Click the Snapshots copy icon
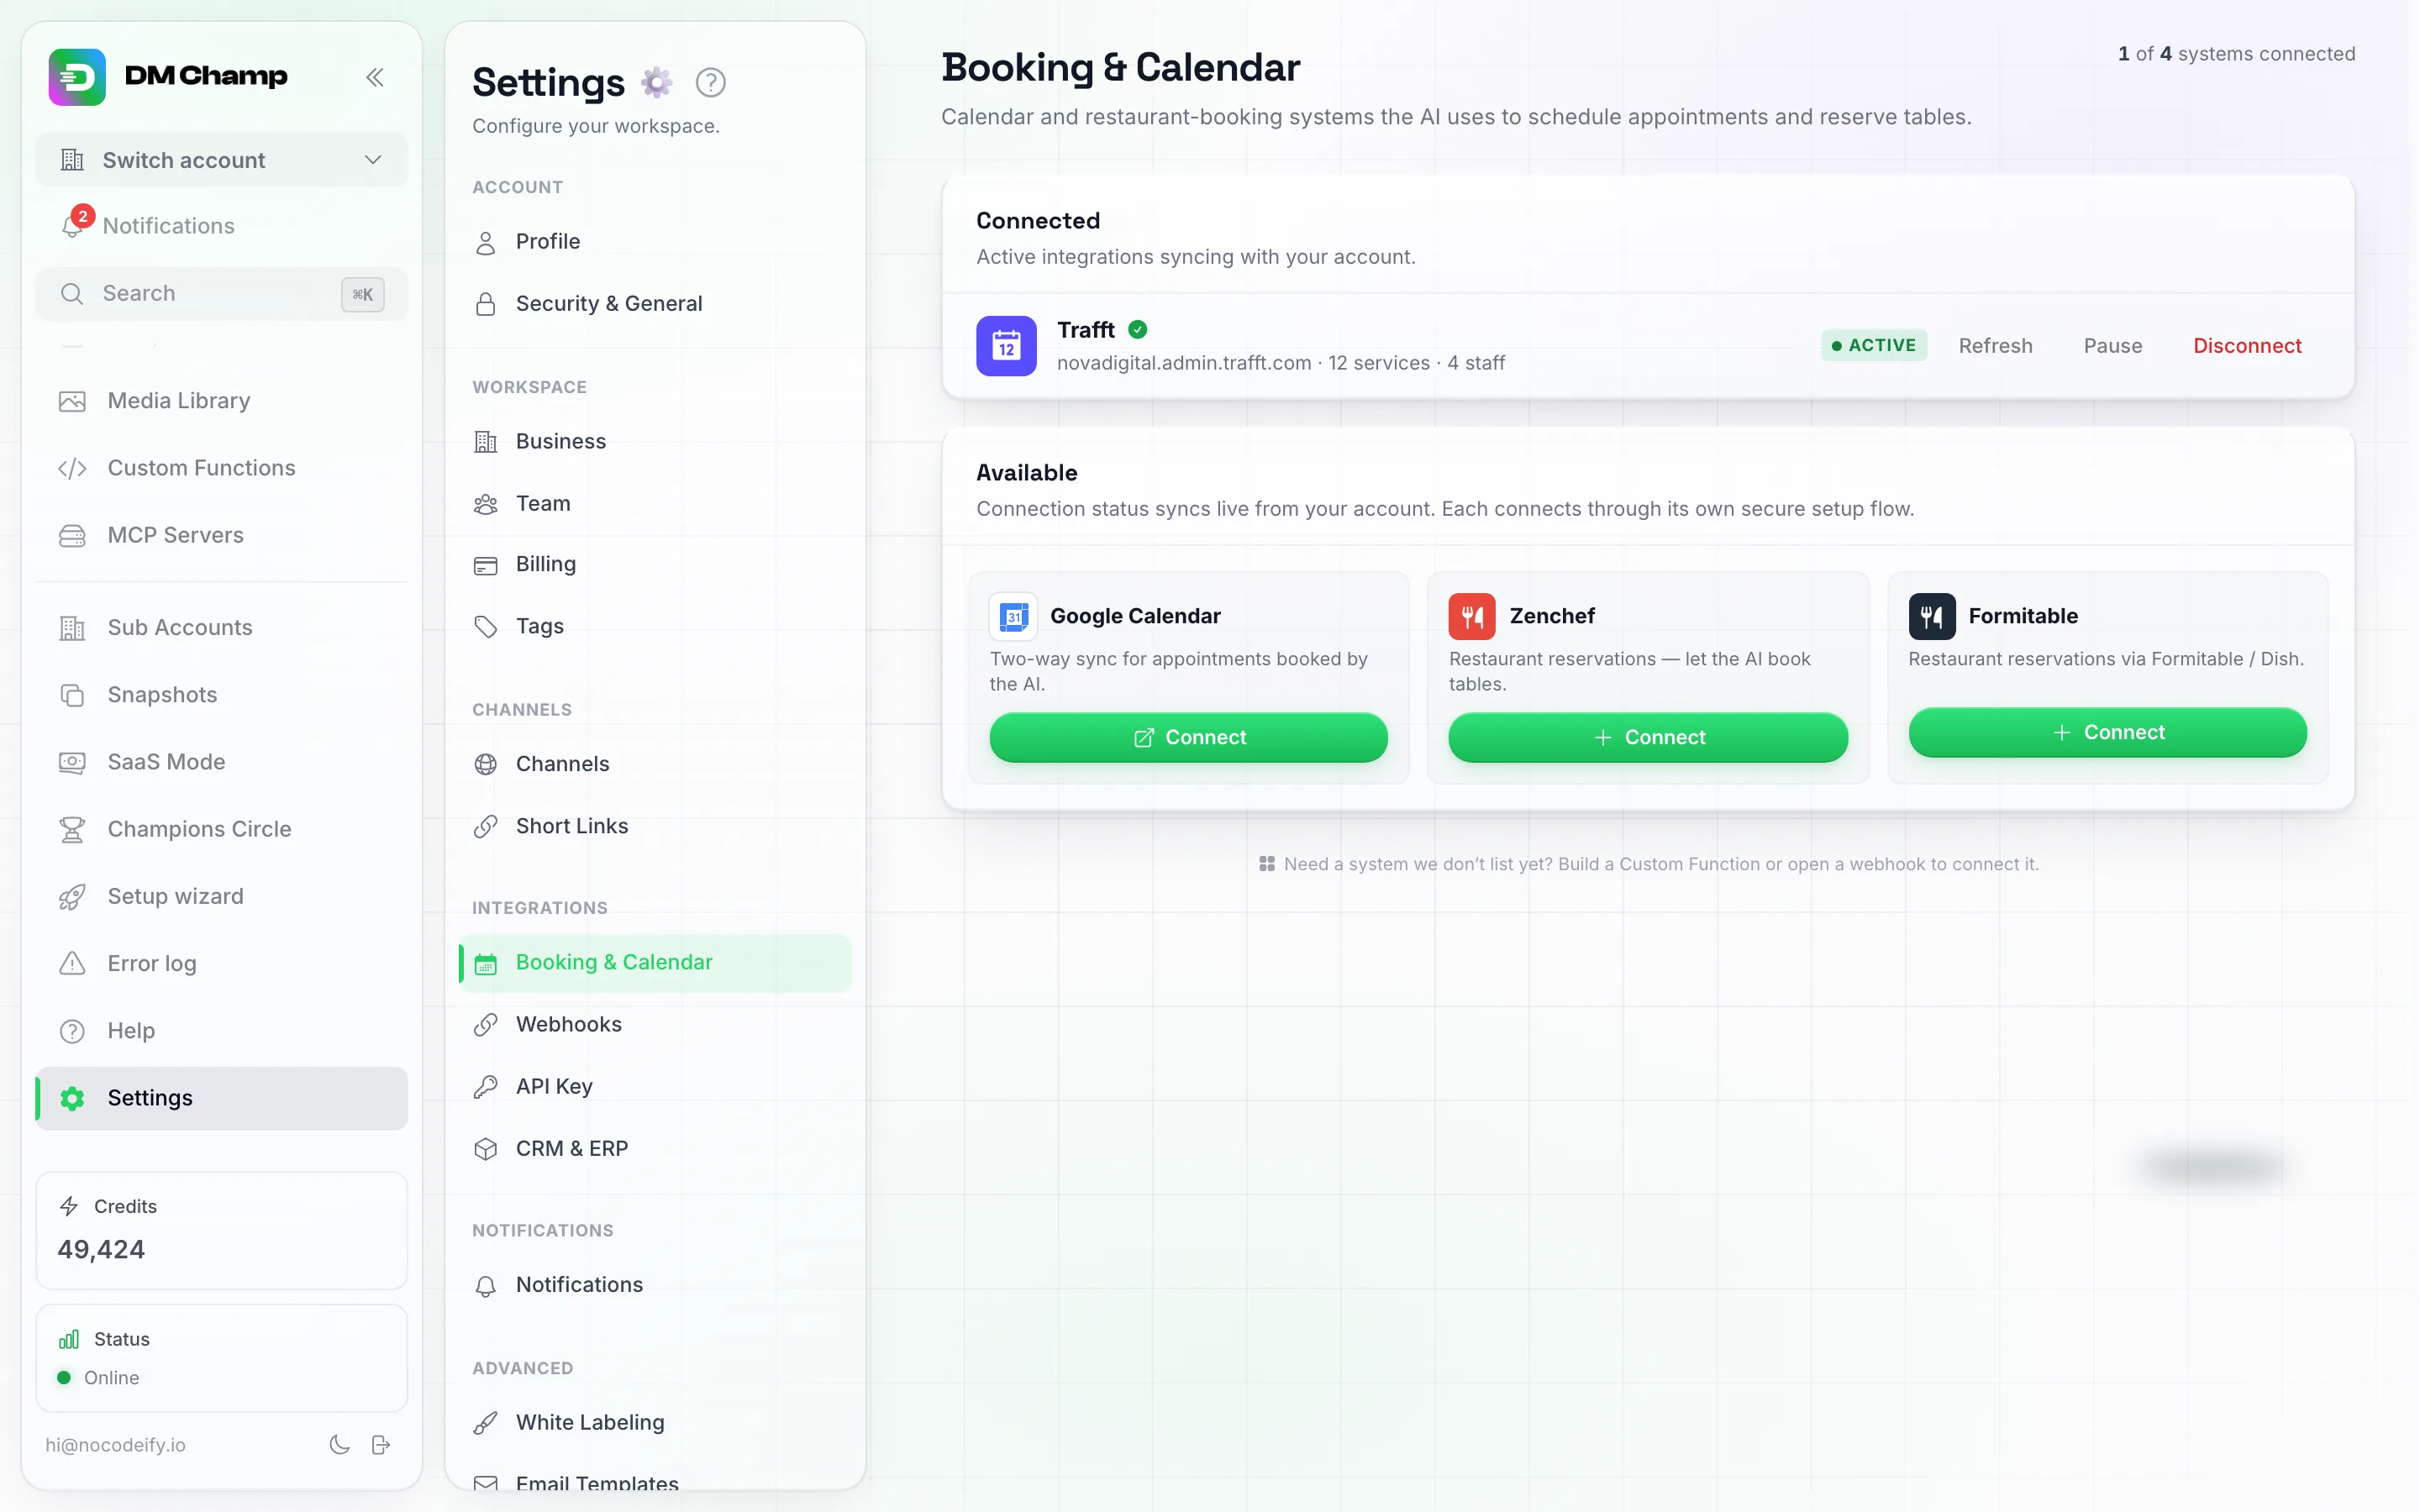Viewport: 2420px width, 1512px height. (x=72, y=695)
